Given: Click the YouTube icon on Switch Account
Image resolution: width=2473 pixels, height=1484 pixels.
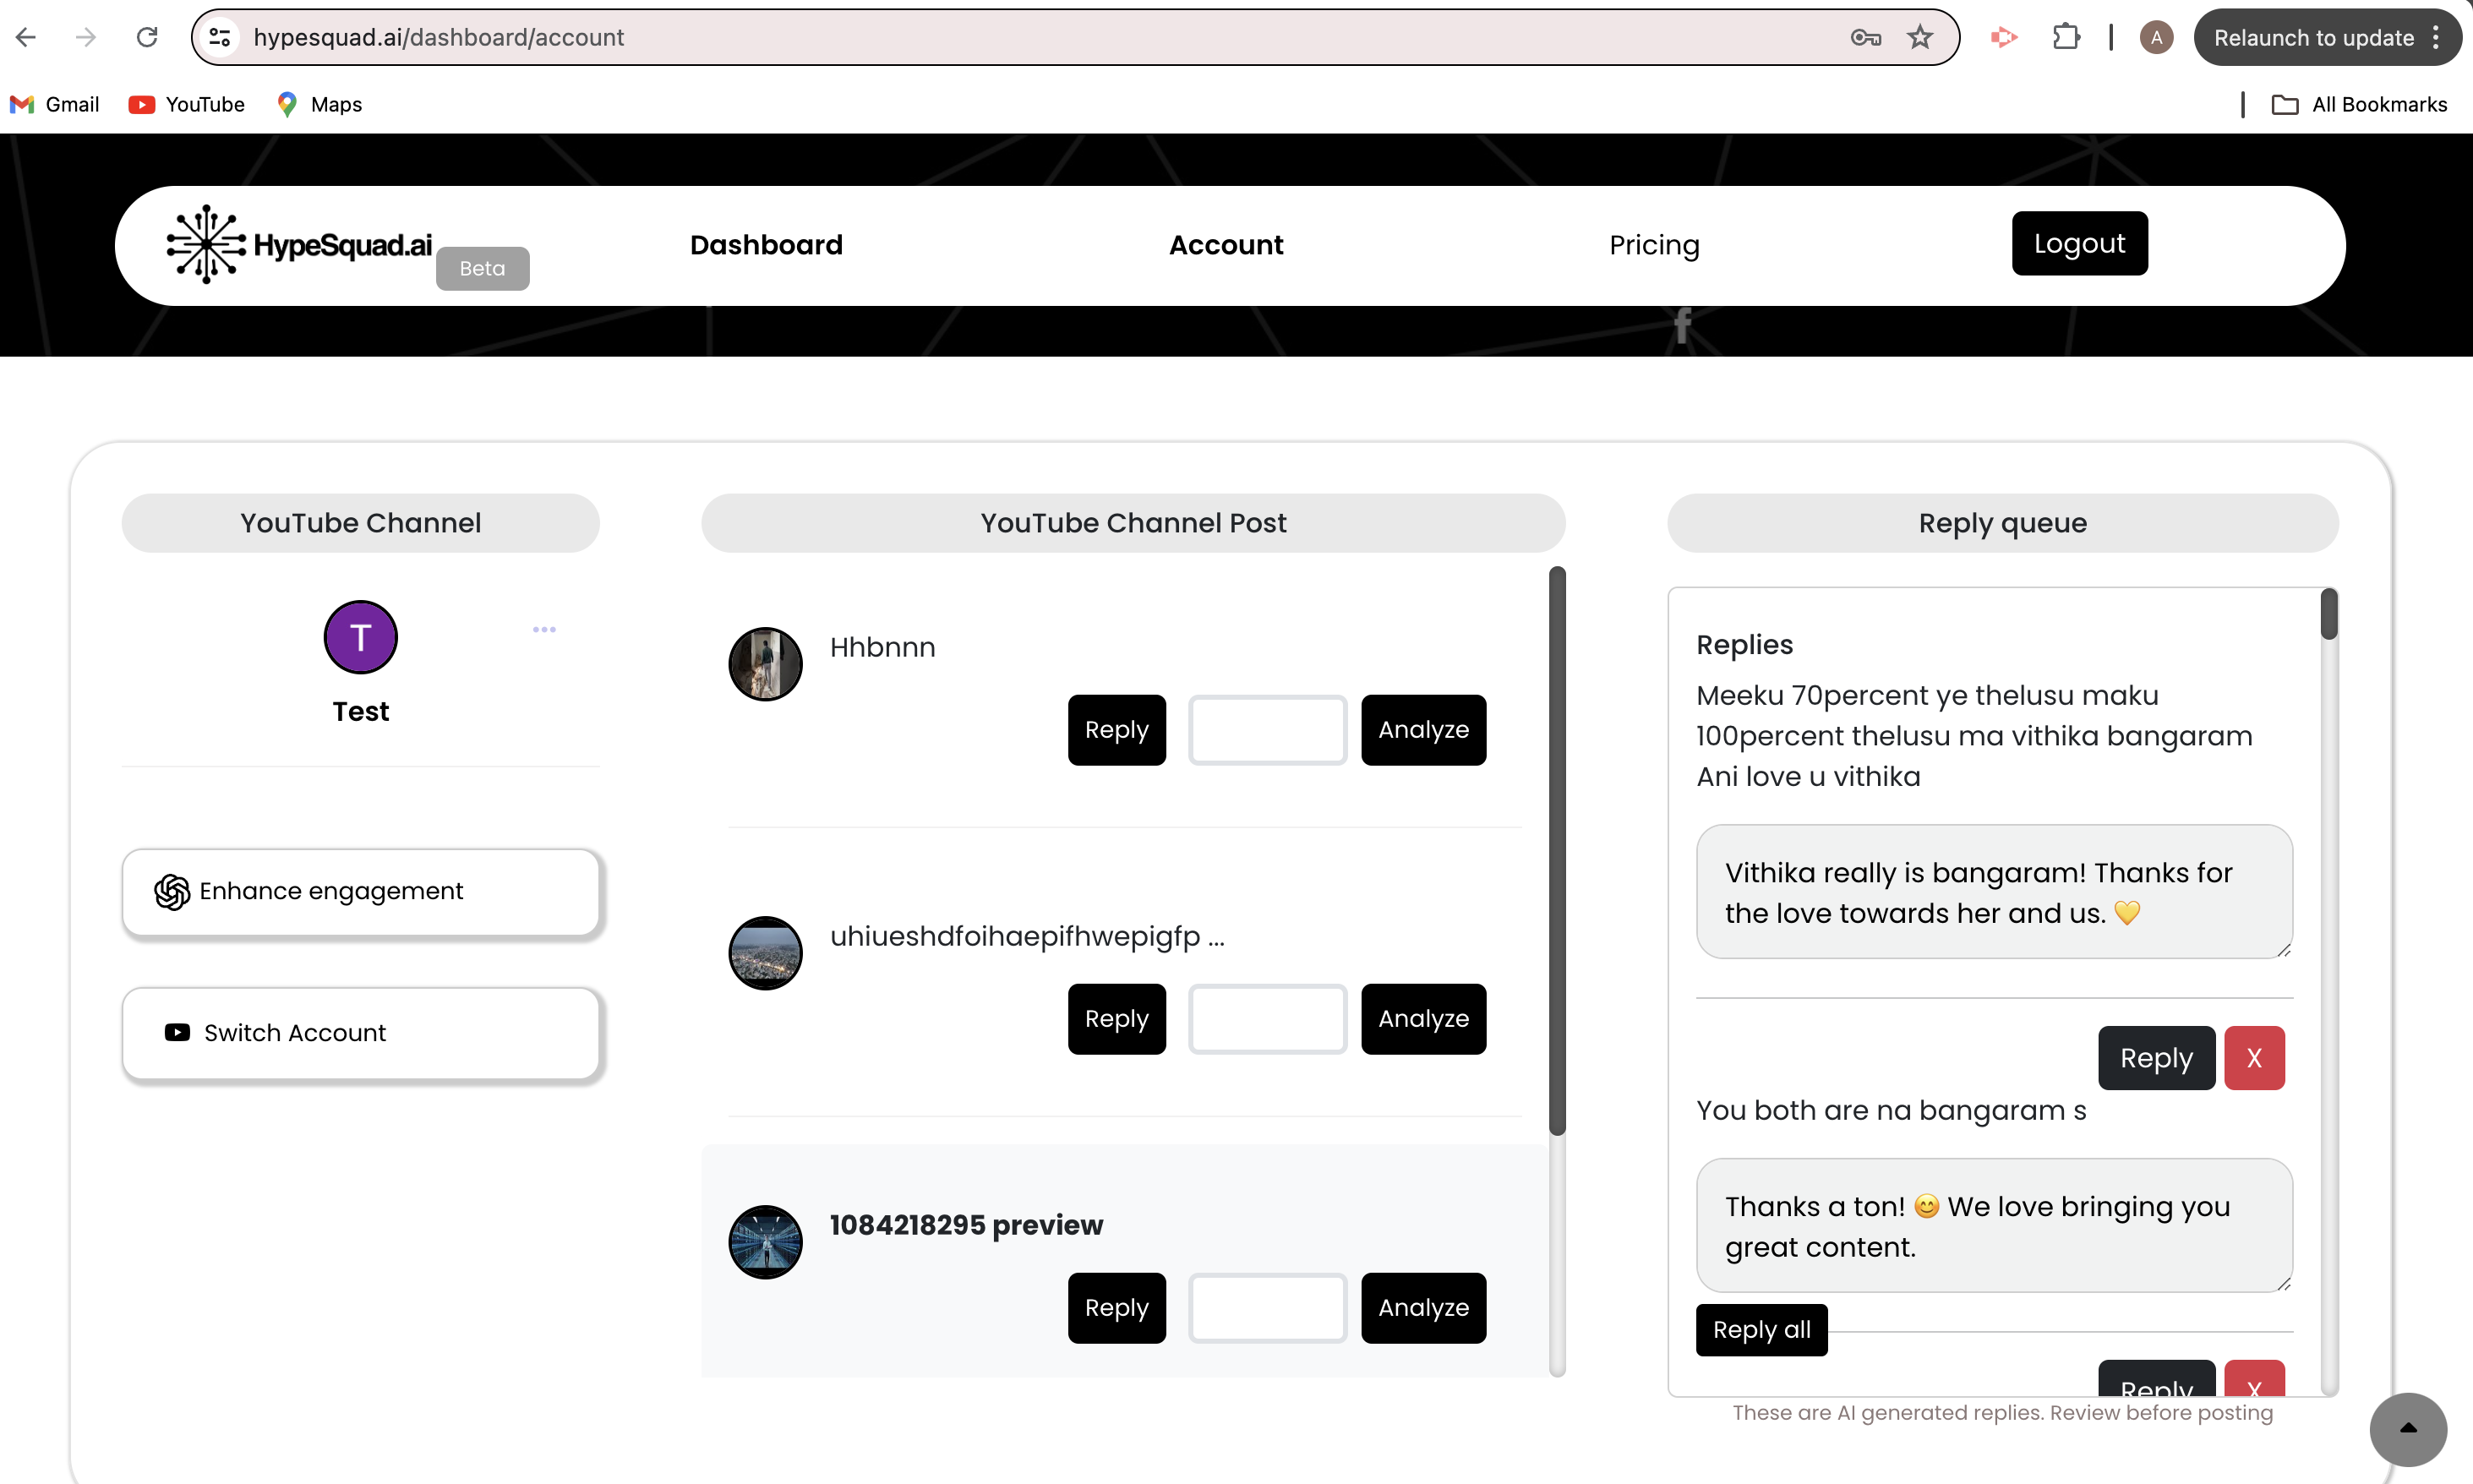Looking at the screenshot, I should (x=176, y=1032).
